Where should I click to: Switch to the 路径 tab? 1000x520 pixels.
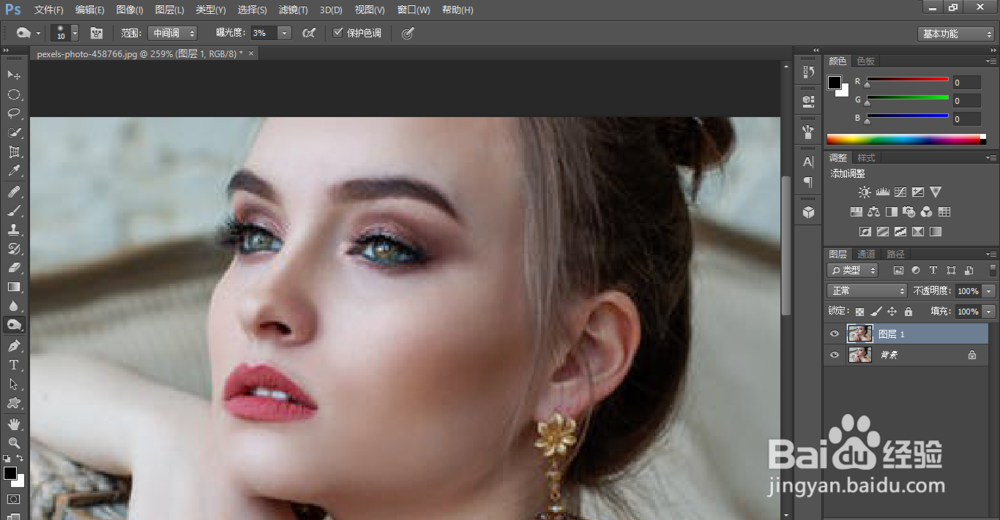895,254
